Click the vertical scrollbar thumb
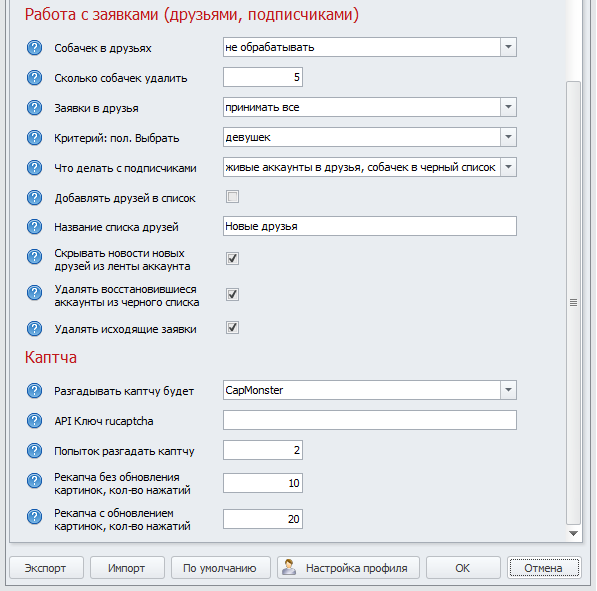 coord(573,303)
